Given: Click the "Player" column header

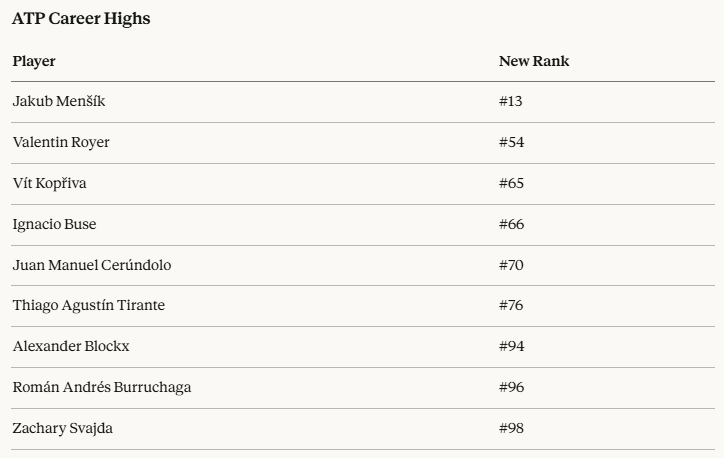Looking at the screenshot, I should pos(34,61).
